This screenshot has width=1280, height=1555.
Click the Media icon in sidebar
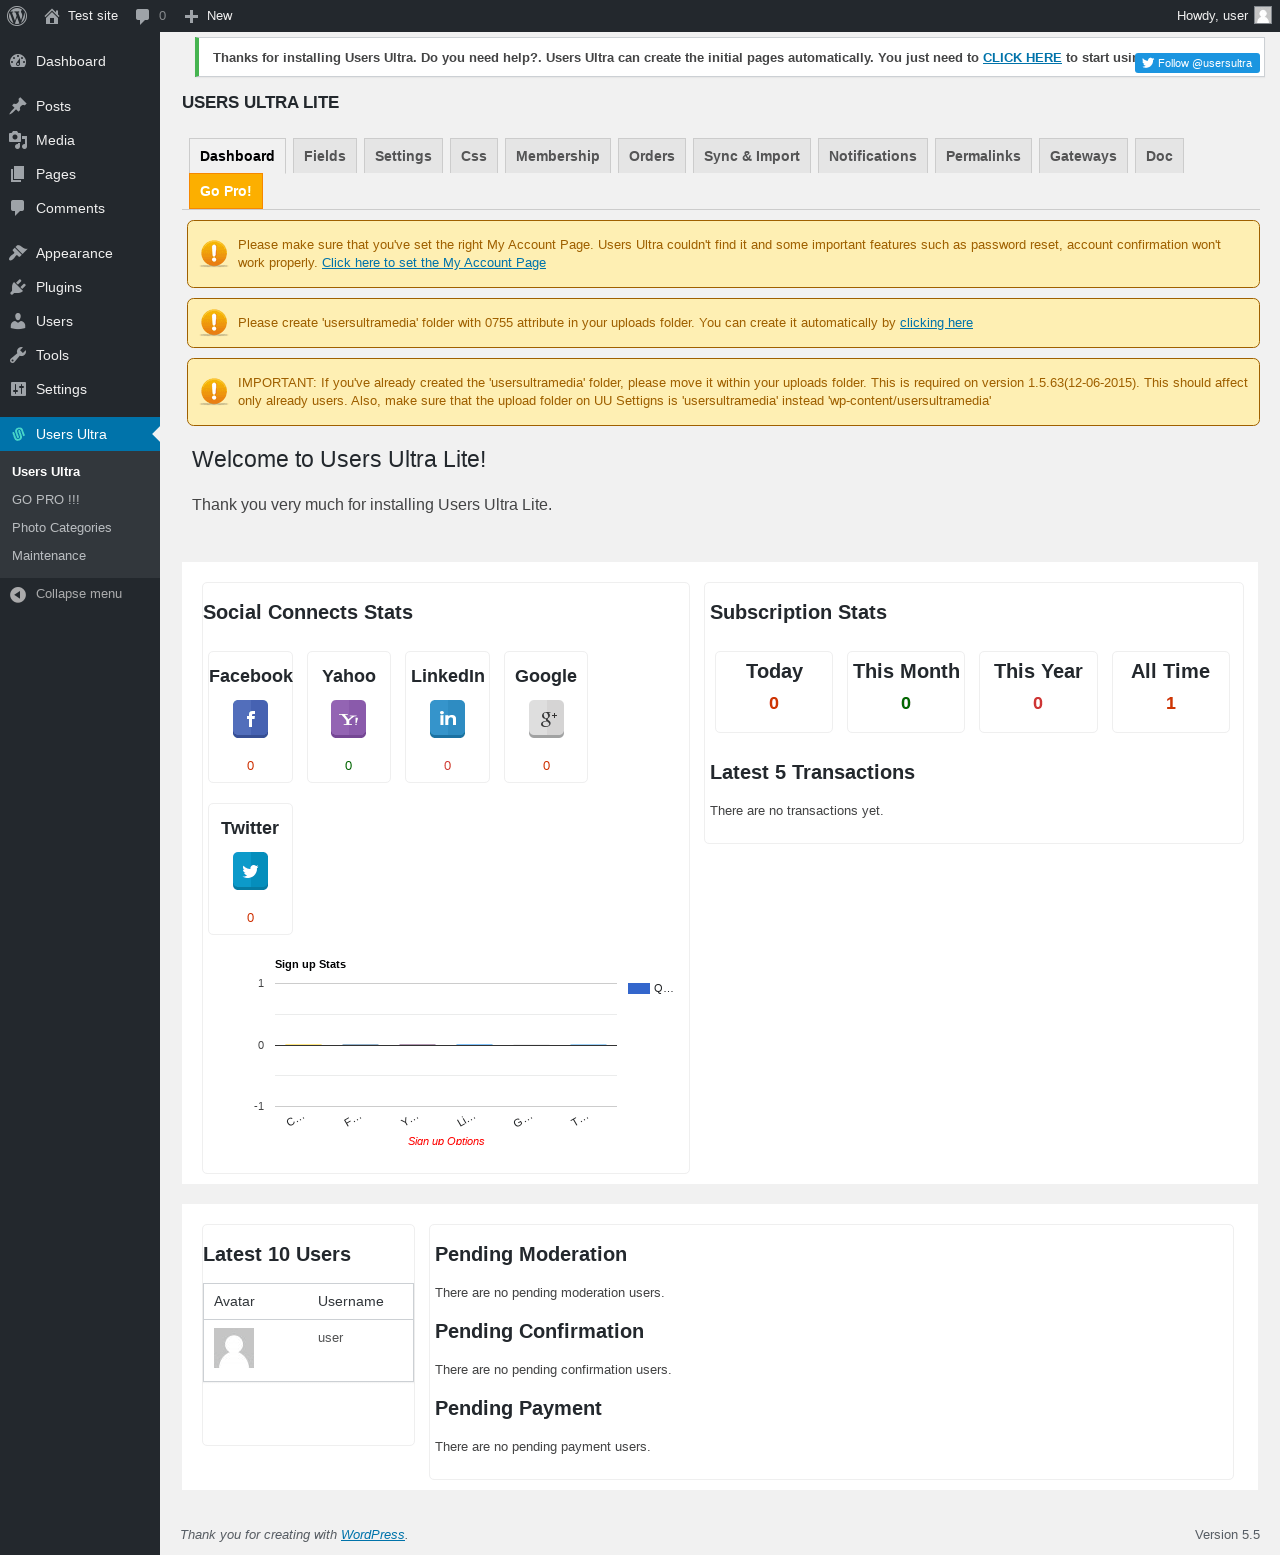point(18,140)
